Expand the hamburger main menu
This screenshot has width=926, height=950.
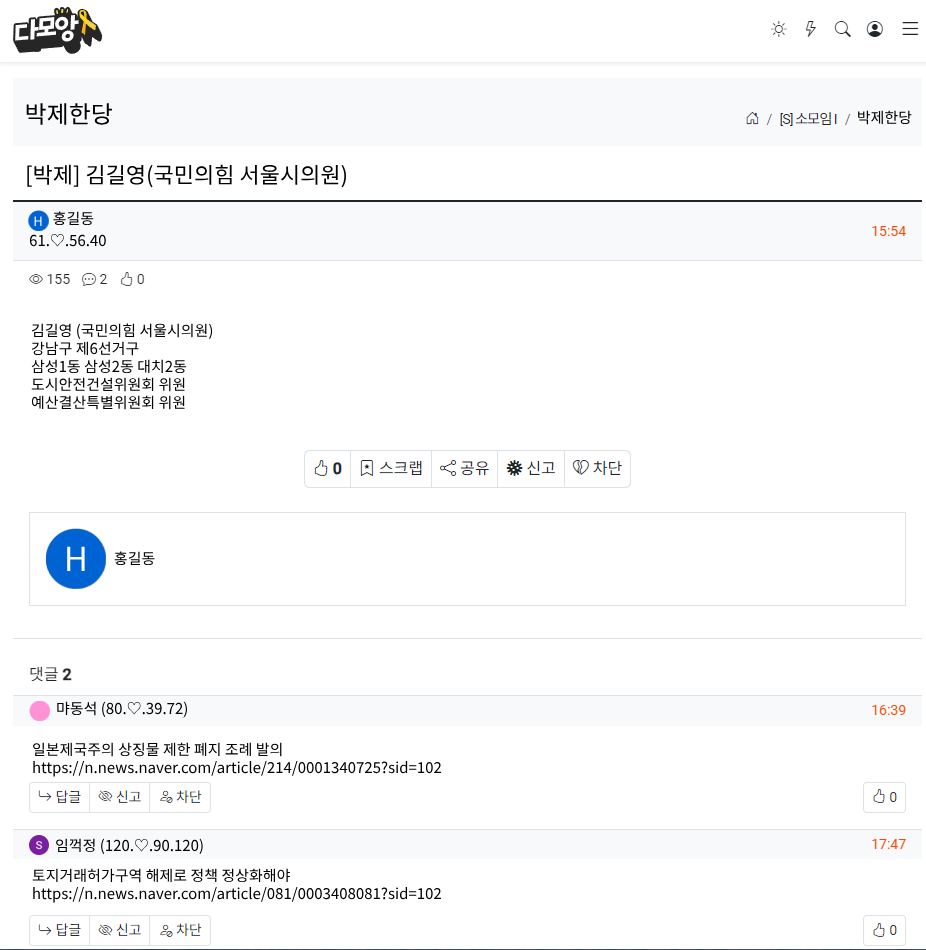point(910,29)
